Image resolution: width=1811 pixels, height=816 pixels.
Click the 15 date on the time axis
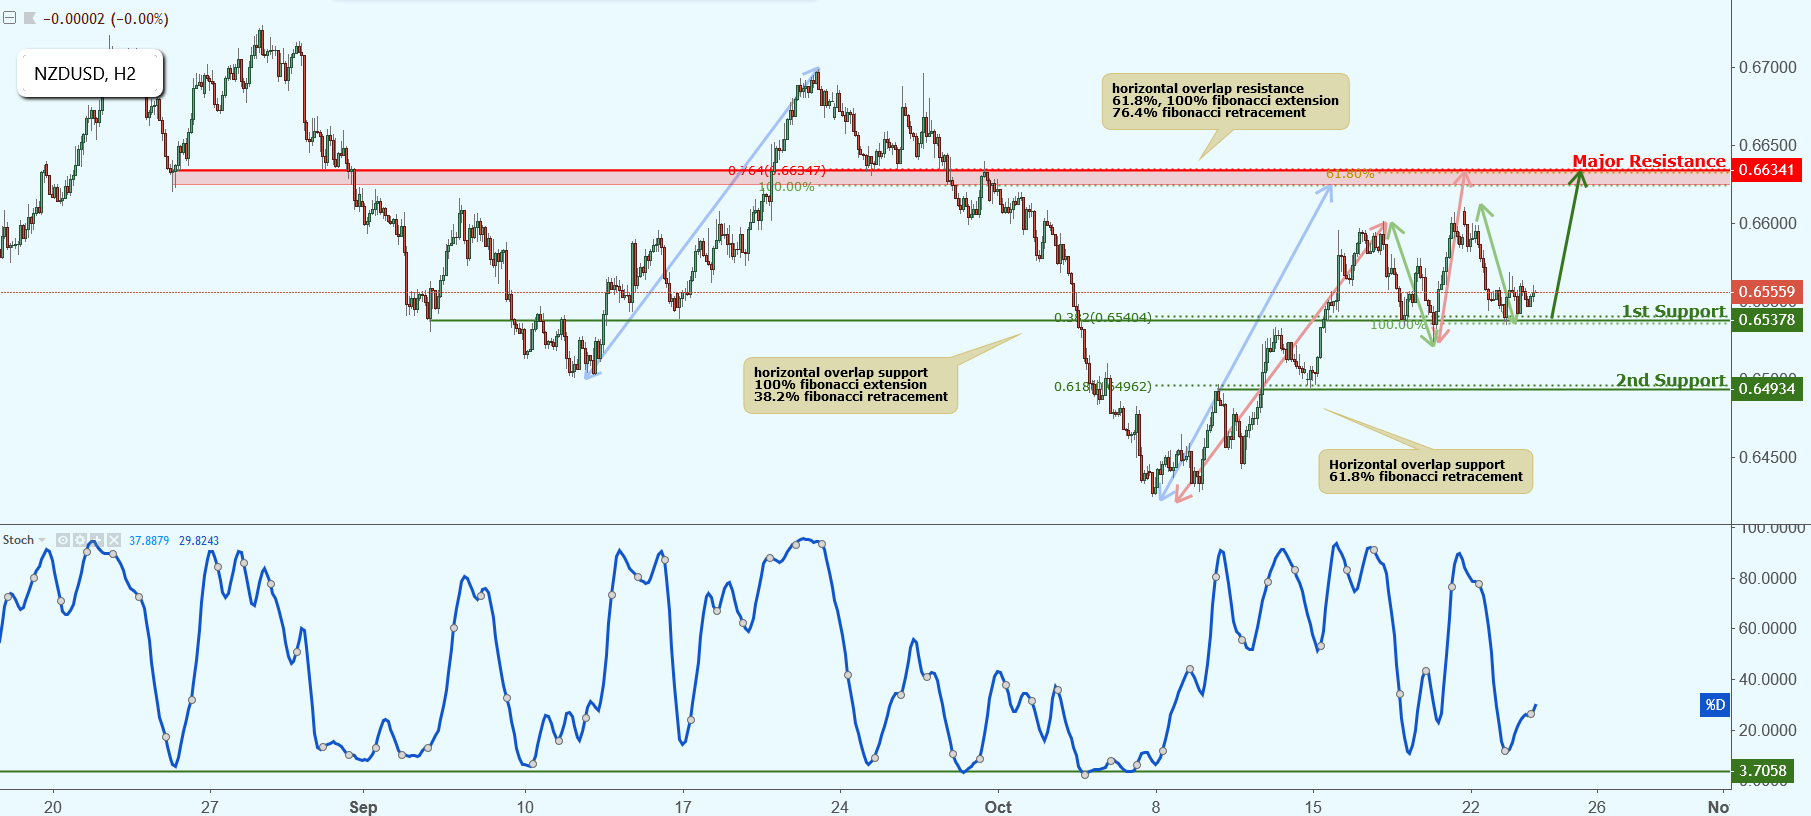coord(1313,807)
